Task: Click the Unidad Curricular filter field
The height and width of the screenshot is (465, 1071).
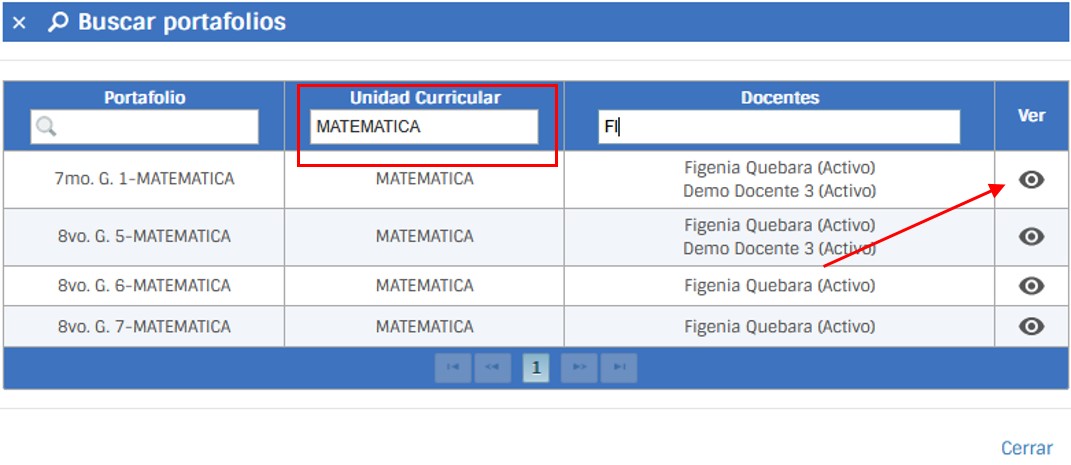Action: click(424, 127)
